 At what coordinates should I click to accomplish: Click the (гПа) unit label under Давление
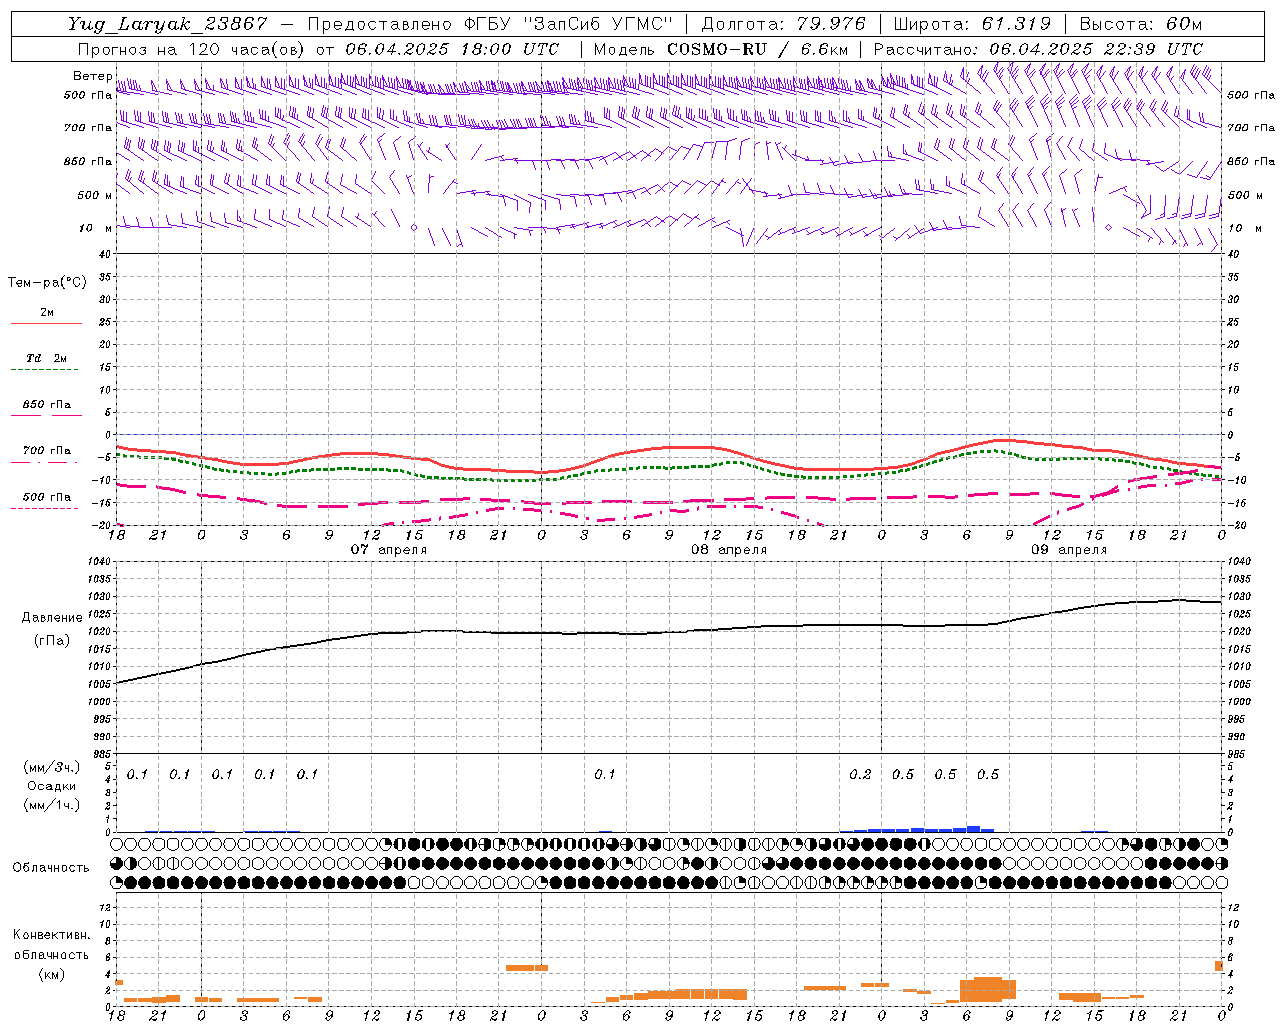click(x=52, y=641)
